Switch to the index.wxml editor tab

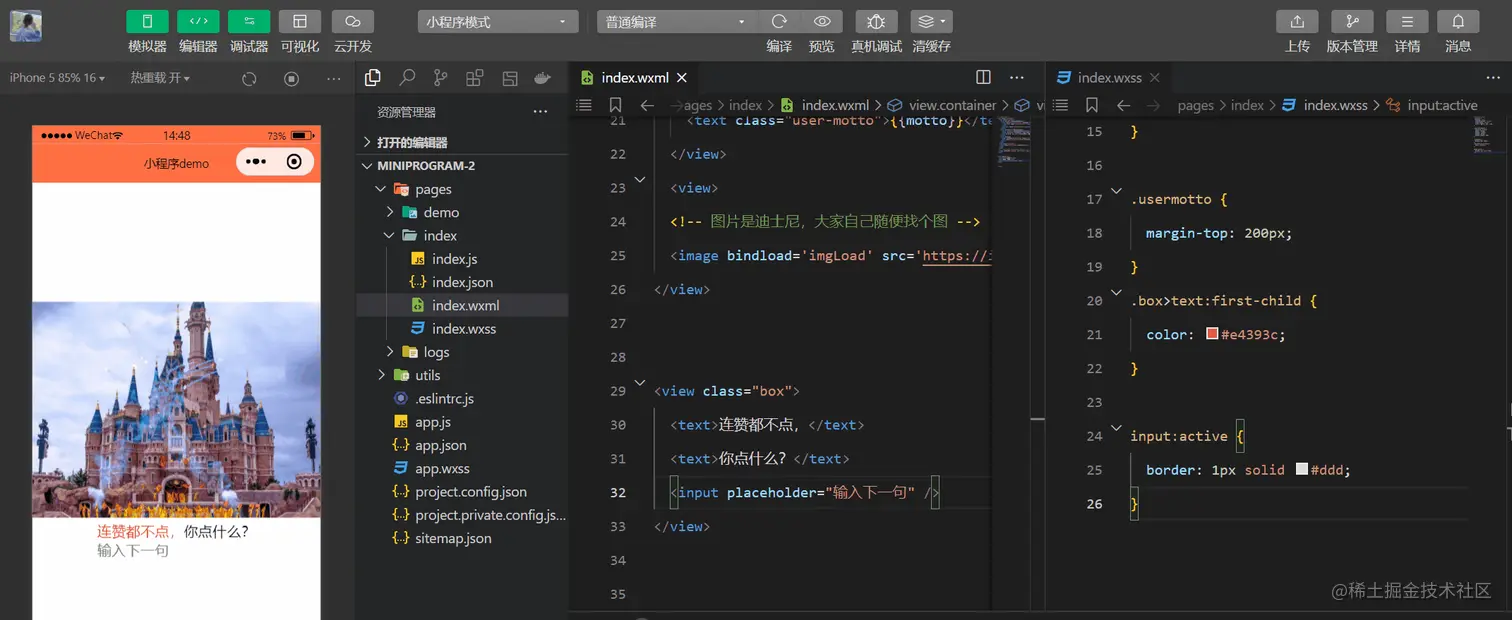pos(633,78)
